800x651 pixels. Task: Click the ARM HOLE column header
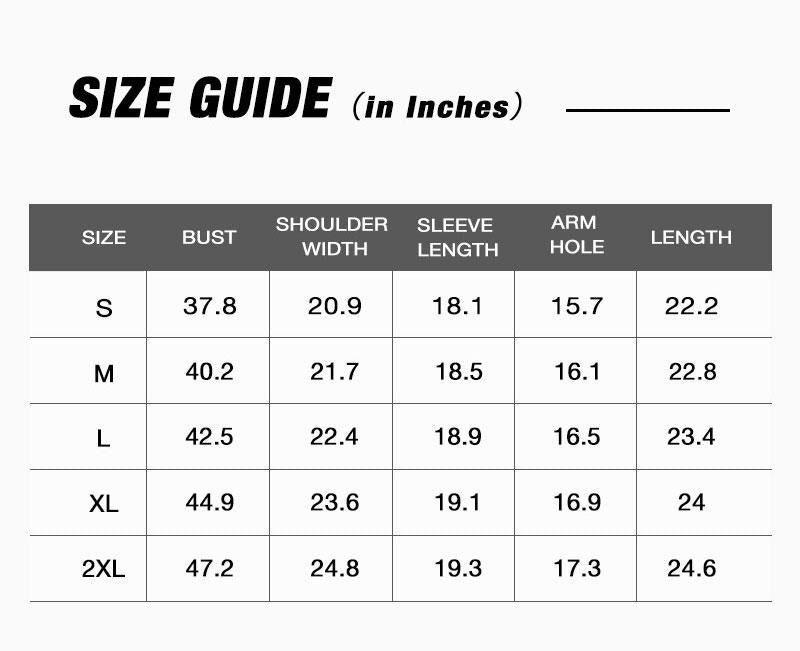(576, 235)
